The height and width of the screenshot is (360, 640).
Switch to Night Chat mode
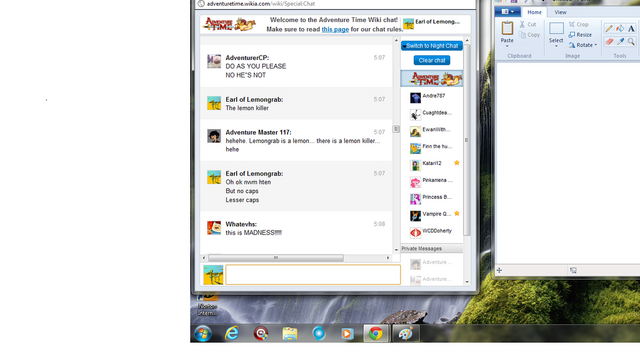point(432,46)
